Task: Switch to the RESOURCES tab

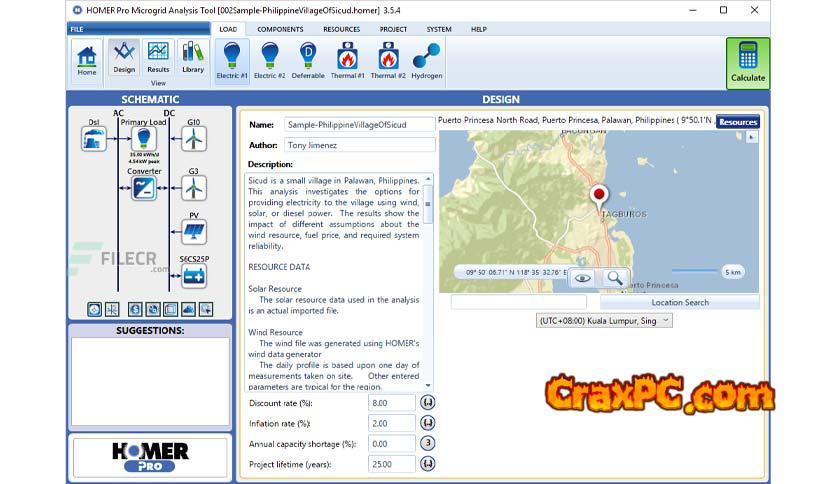Action: click(x=341, y=29)
